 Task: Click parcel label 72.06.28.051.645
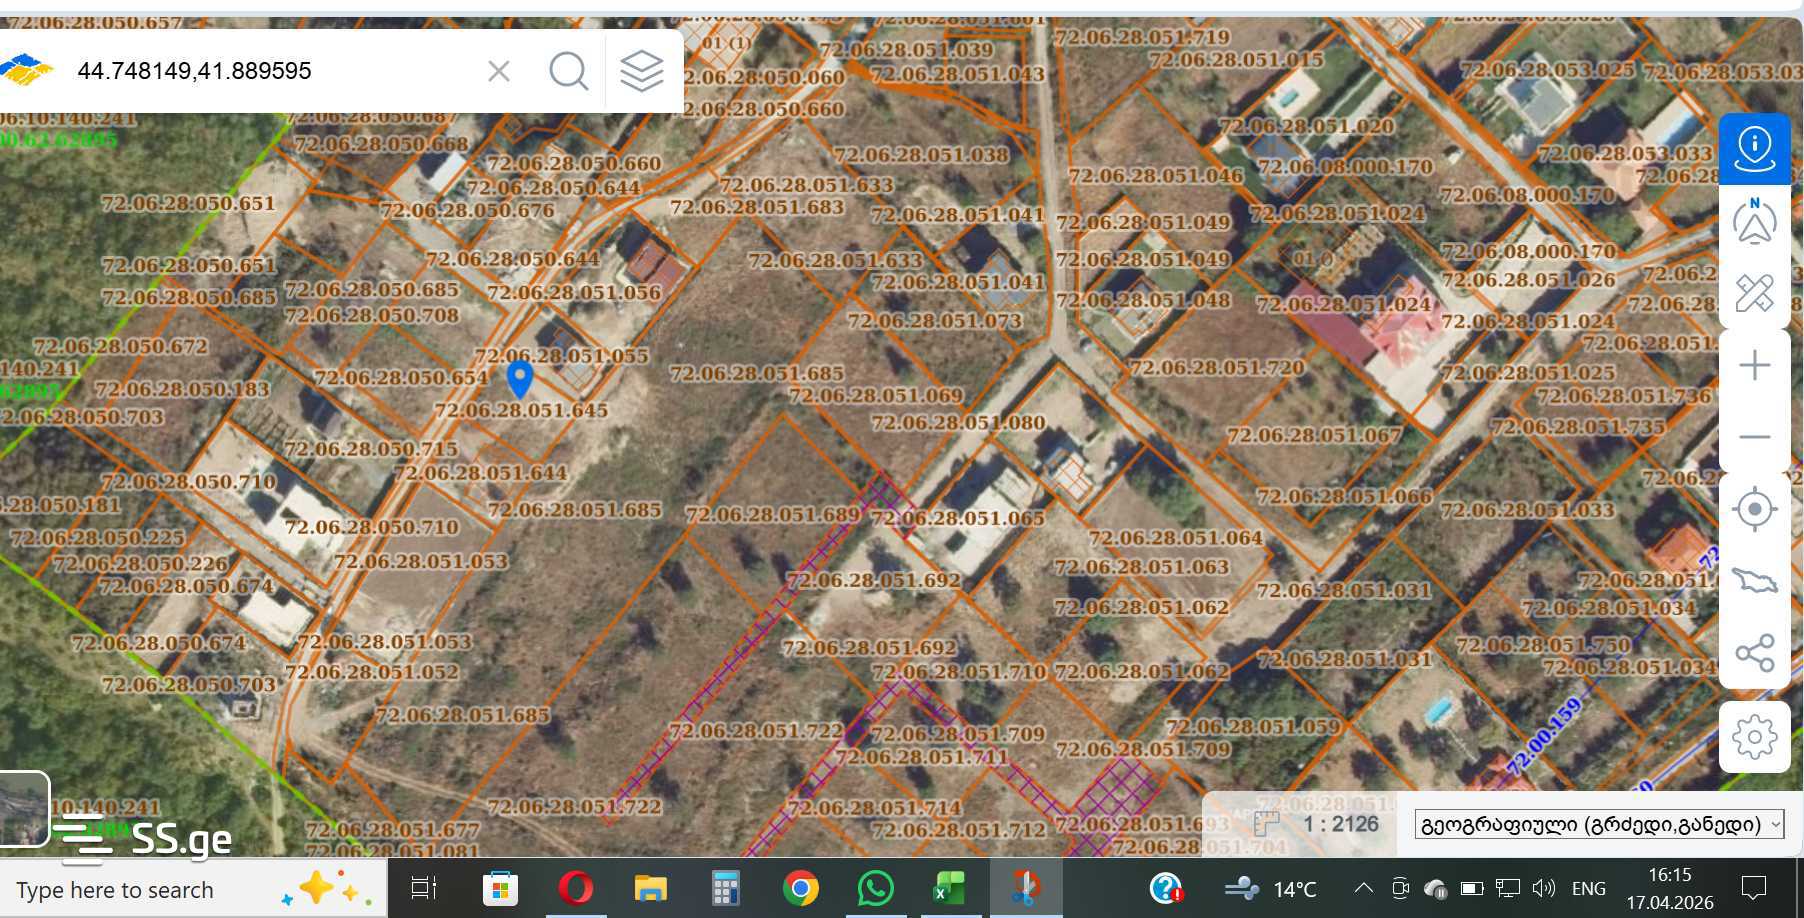pyautogui.click(x=521, y=410)
